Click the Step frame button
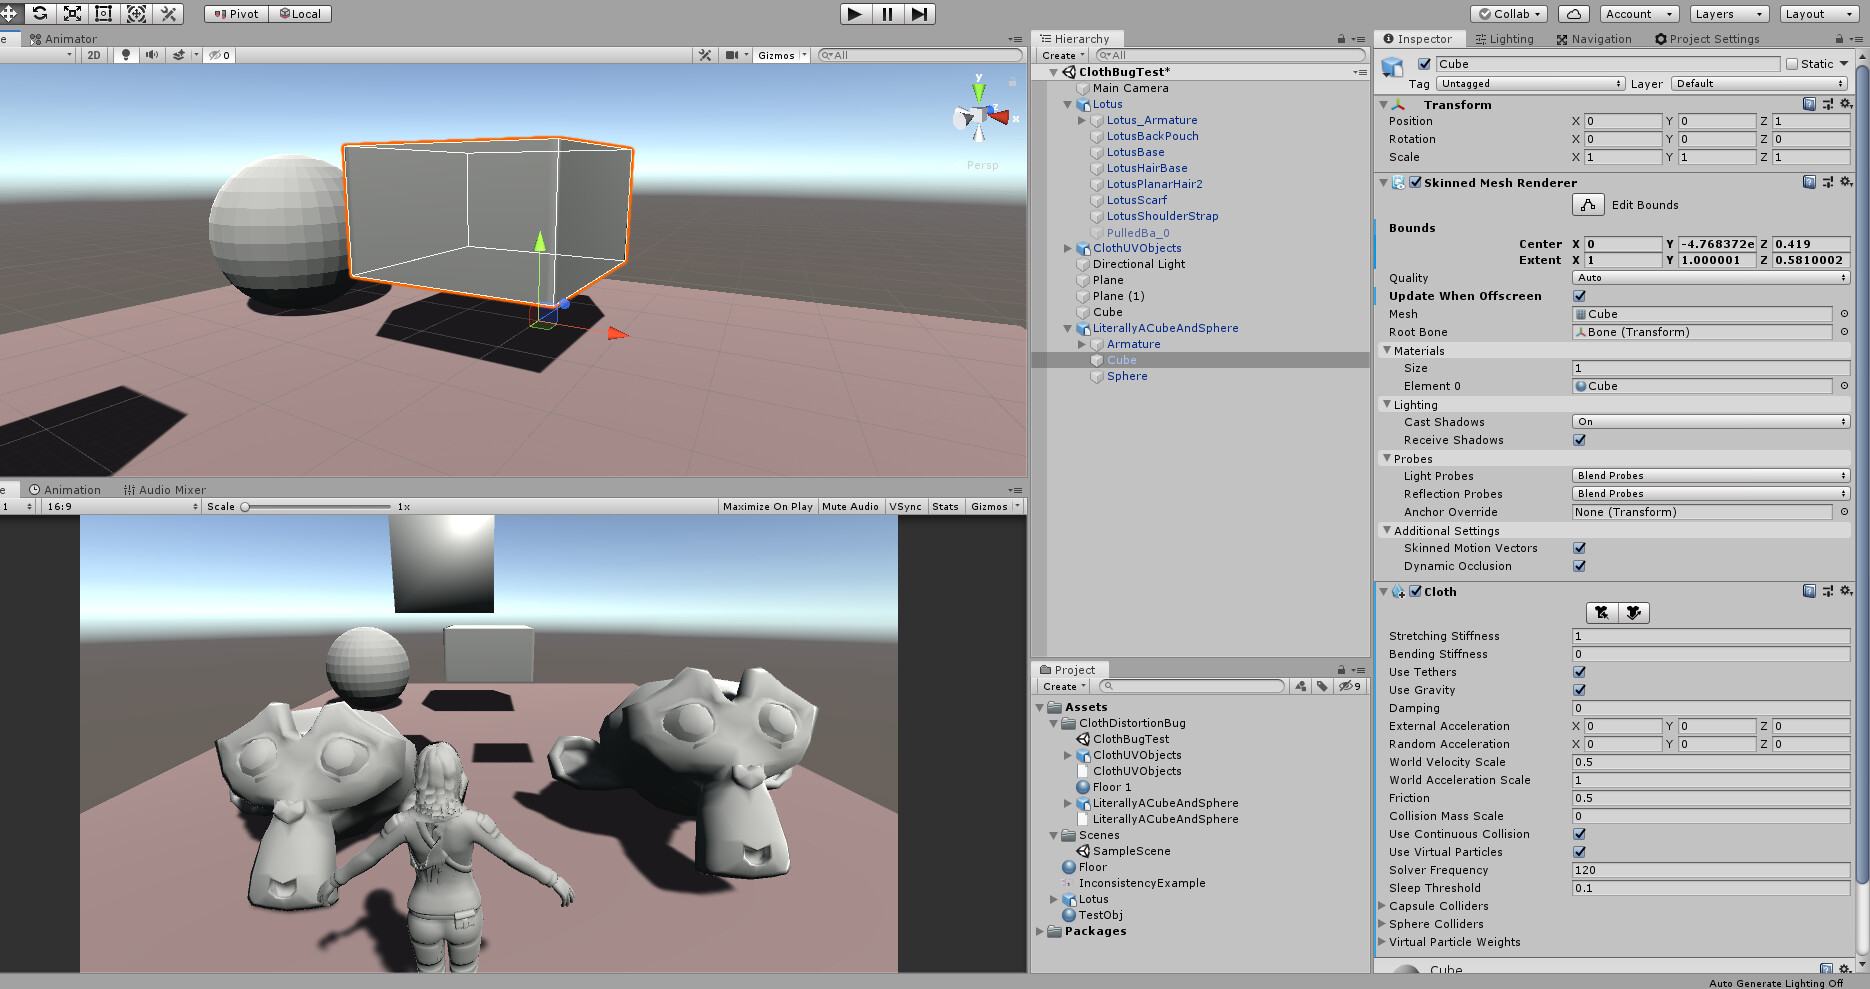 [x=920, y=13]
